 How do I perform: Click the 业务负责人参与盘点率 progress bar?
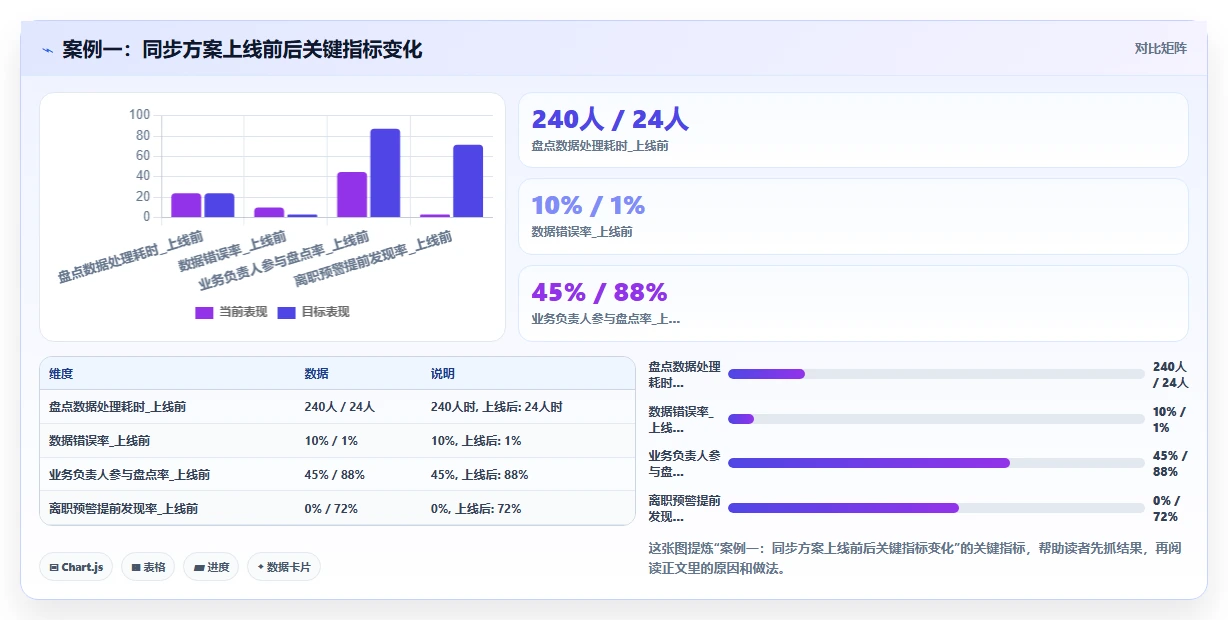coord(936,463)
